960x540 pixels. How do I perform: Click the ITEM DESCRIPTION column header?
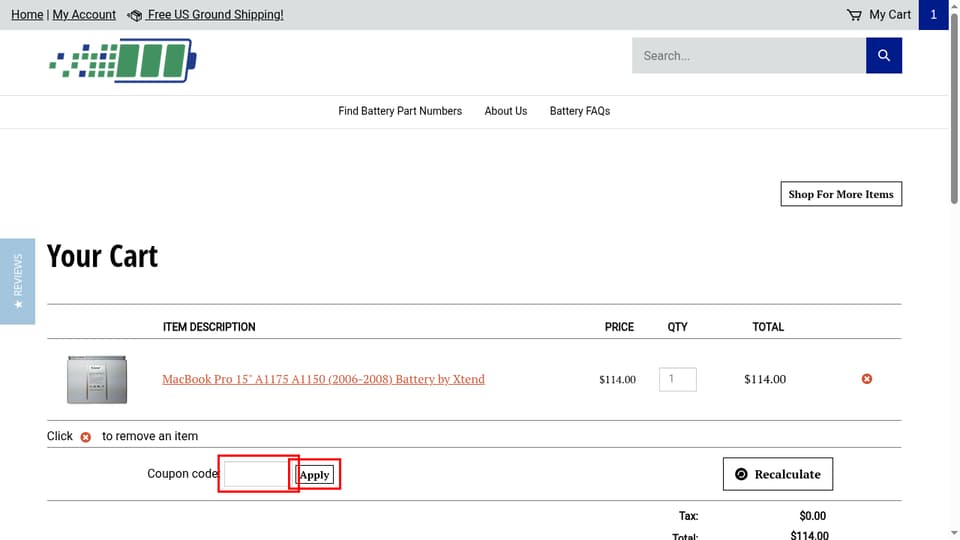[x=209, y=327]
